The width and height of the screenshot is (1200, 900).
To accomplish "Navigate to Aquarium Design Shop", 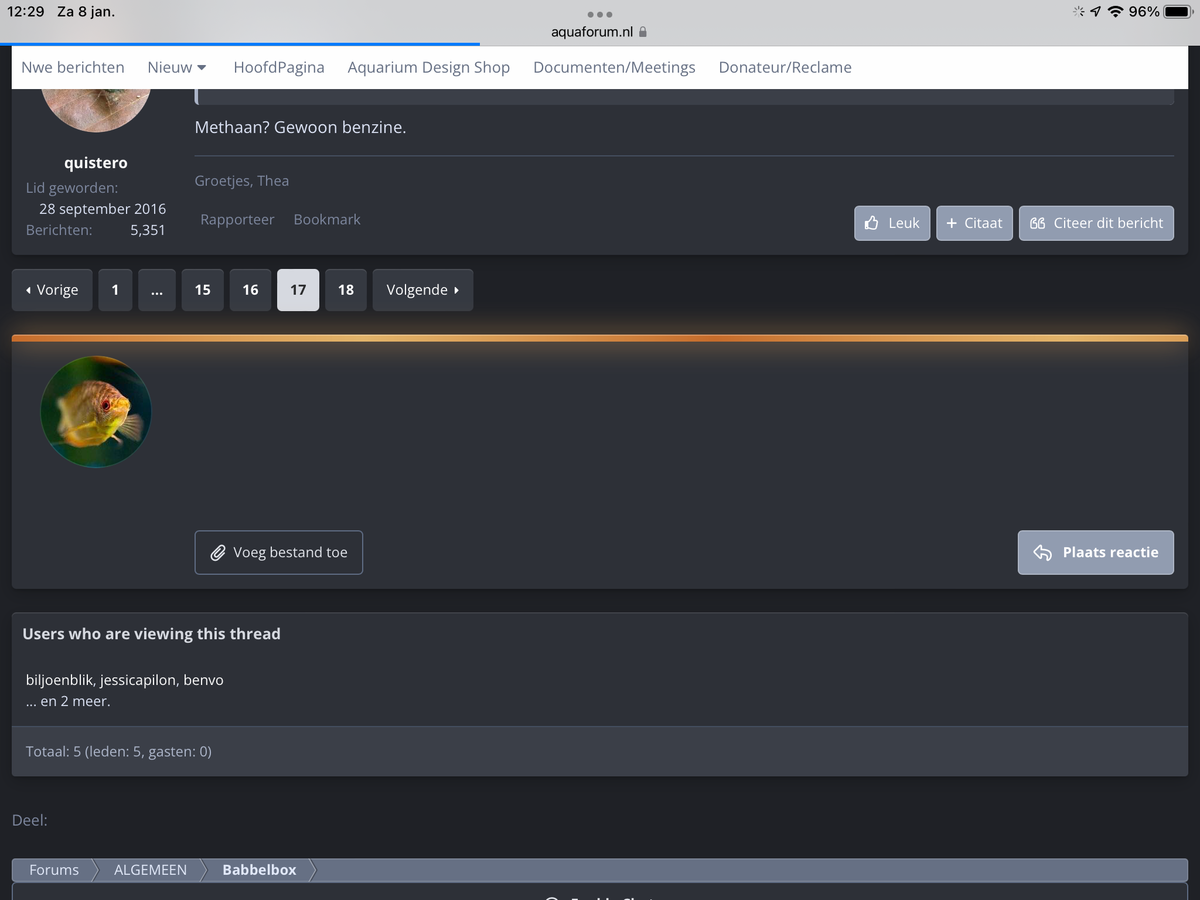I will (428, 67).
